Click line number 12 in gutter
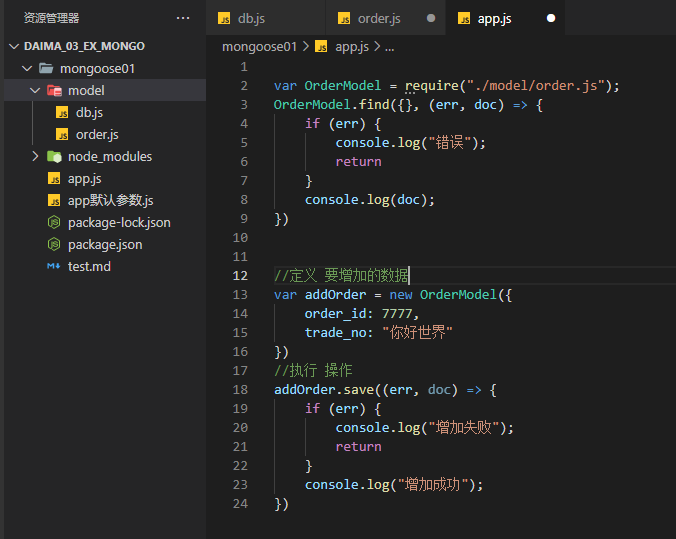This screenshot has width=676, height=539. tap(240, 276)
